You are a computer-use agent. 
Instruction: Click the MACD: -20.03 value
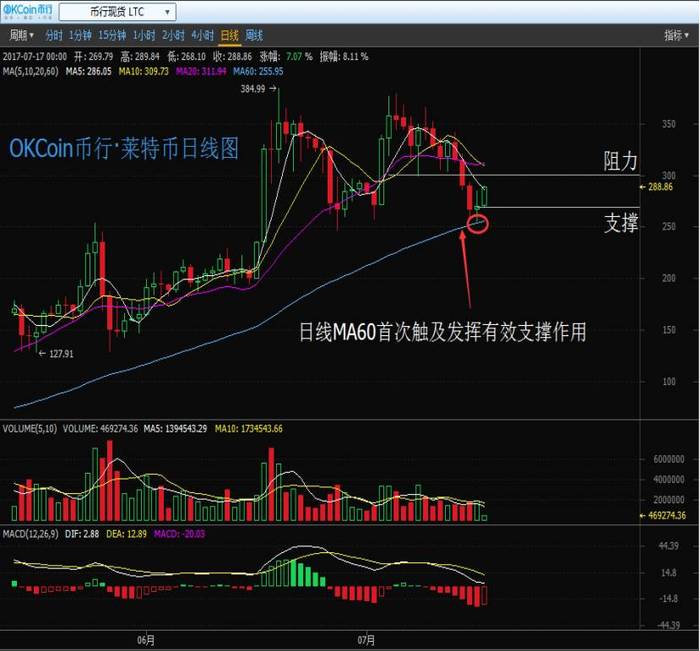pyautogui.click(x=179, y=534)
